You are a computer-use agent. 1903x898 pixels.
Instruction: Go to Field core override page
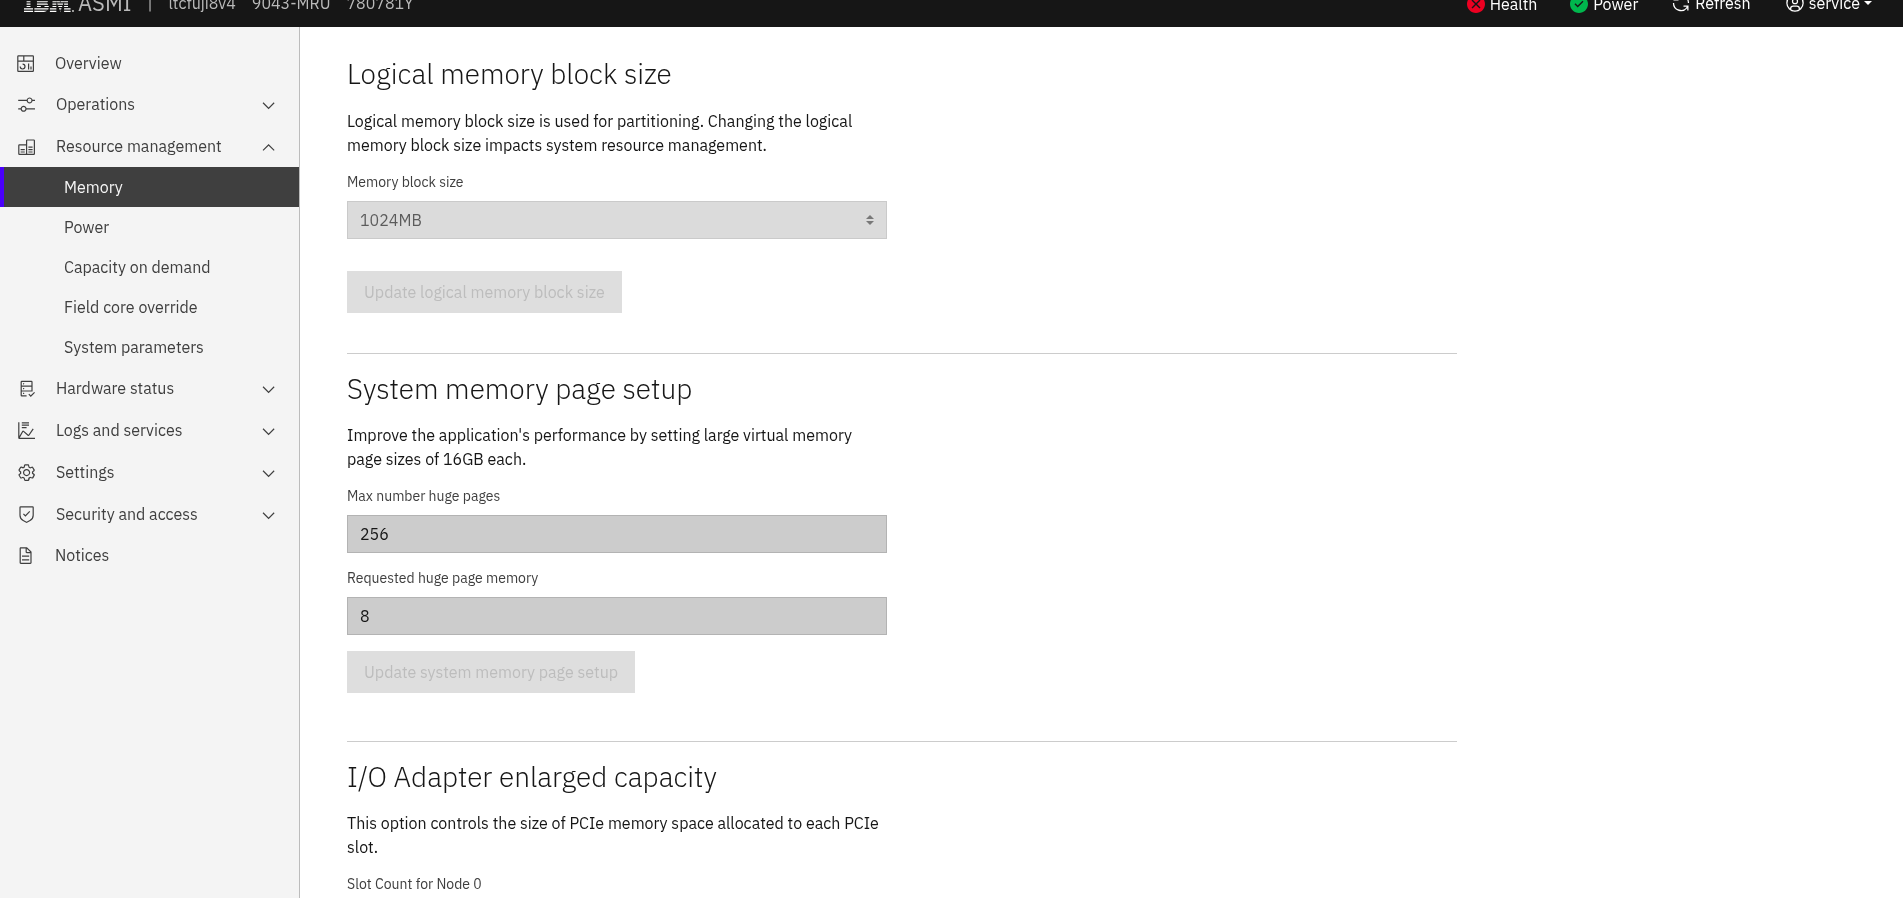[131, 307]
